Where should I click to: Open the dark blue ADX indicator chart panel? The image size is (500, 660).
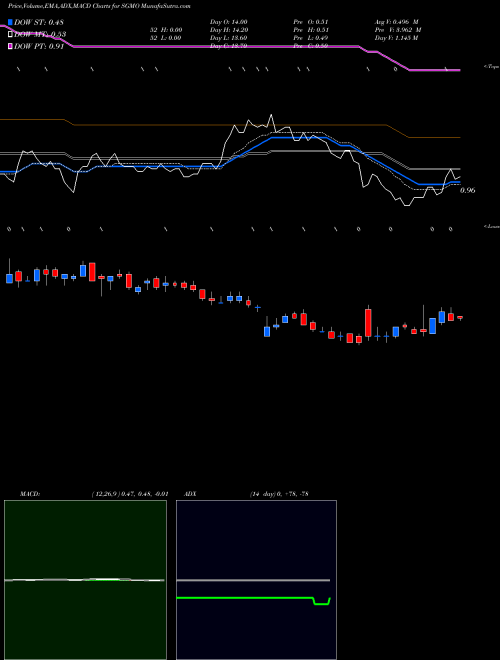[x=256, y=580]
